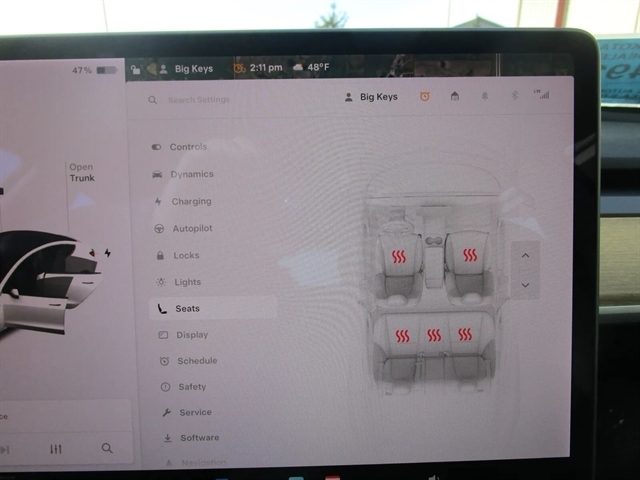The image size is (640, 480).
Task: Toggle the front passenger seat heater
Action: (x=469, y=256)
